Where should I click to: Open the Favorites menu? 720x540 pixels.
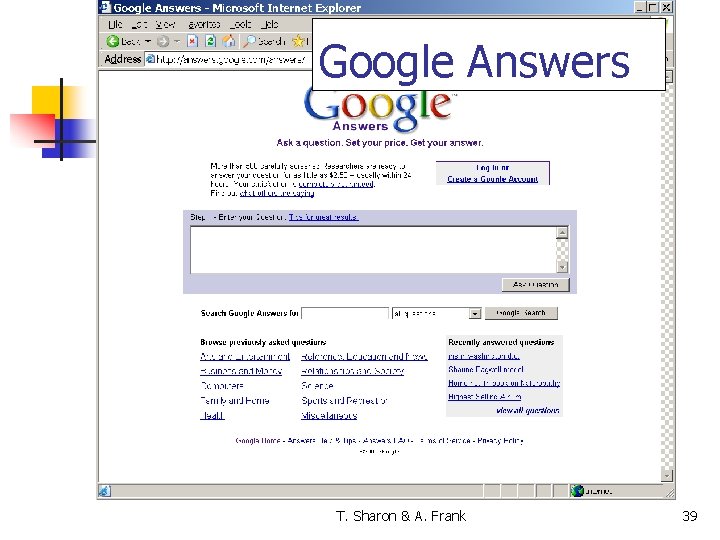click(204, 24)
